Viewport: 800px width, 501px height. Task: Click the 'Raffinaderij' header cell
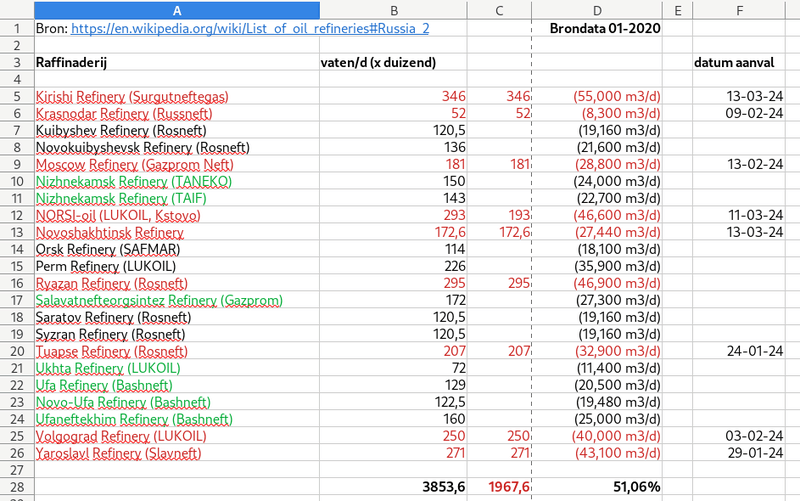click(177, 62)
